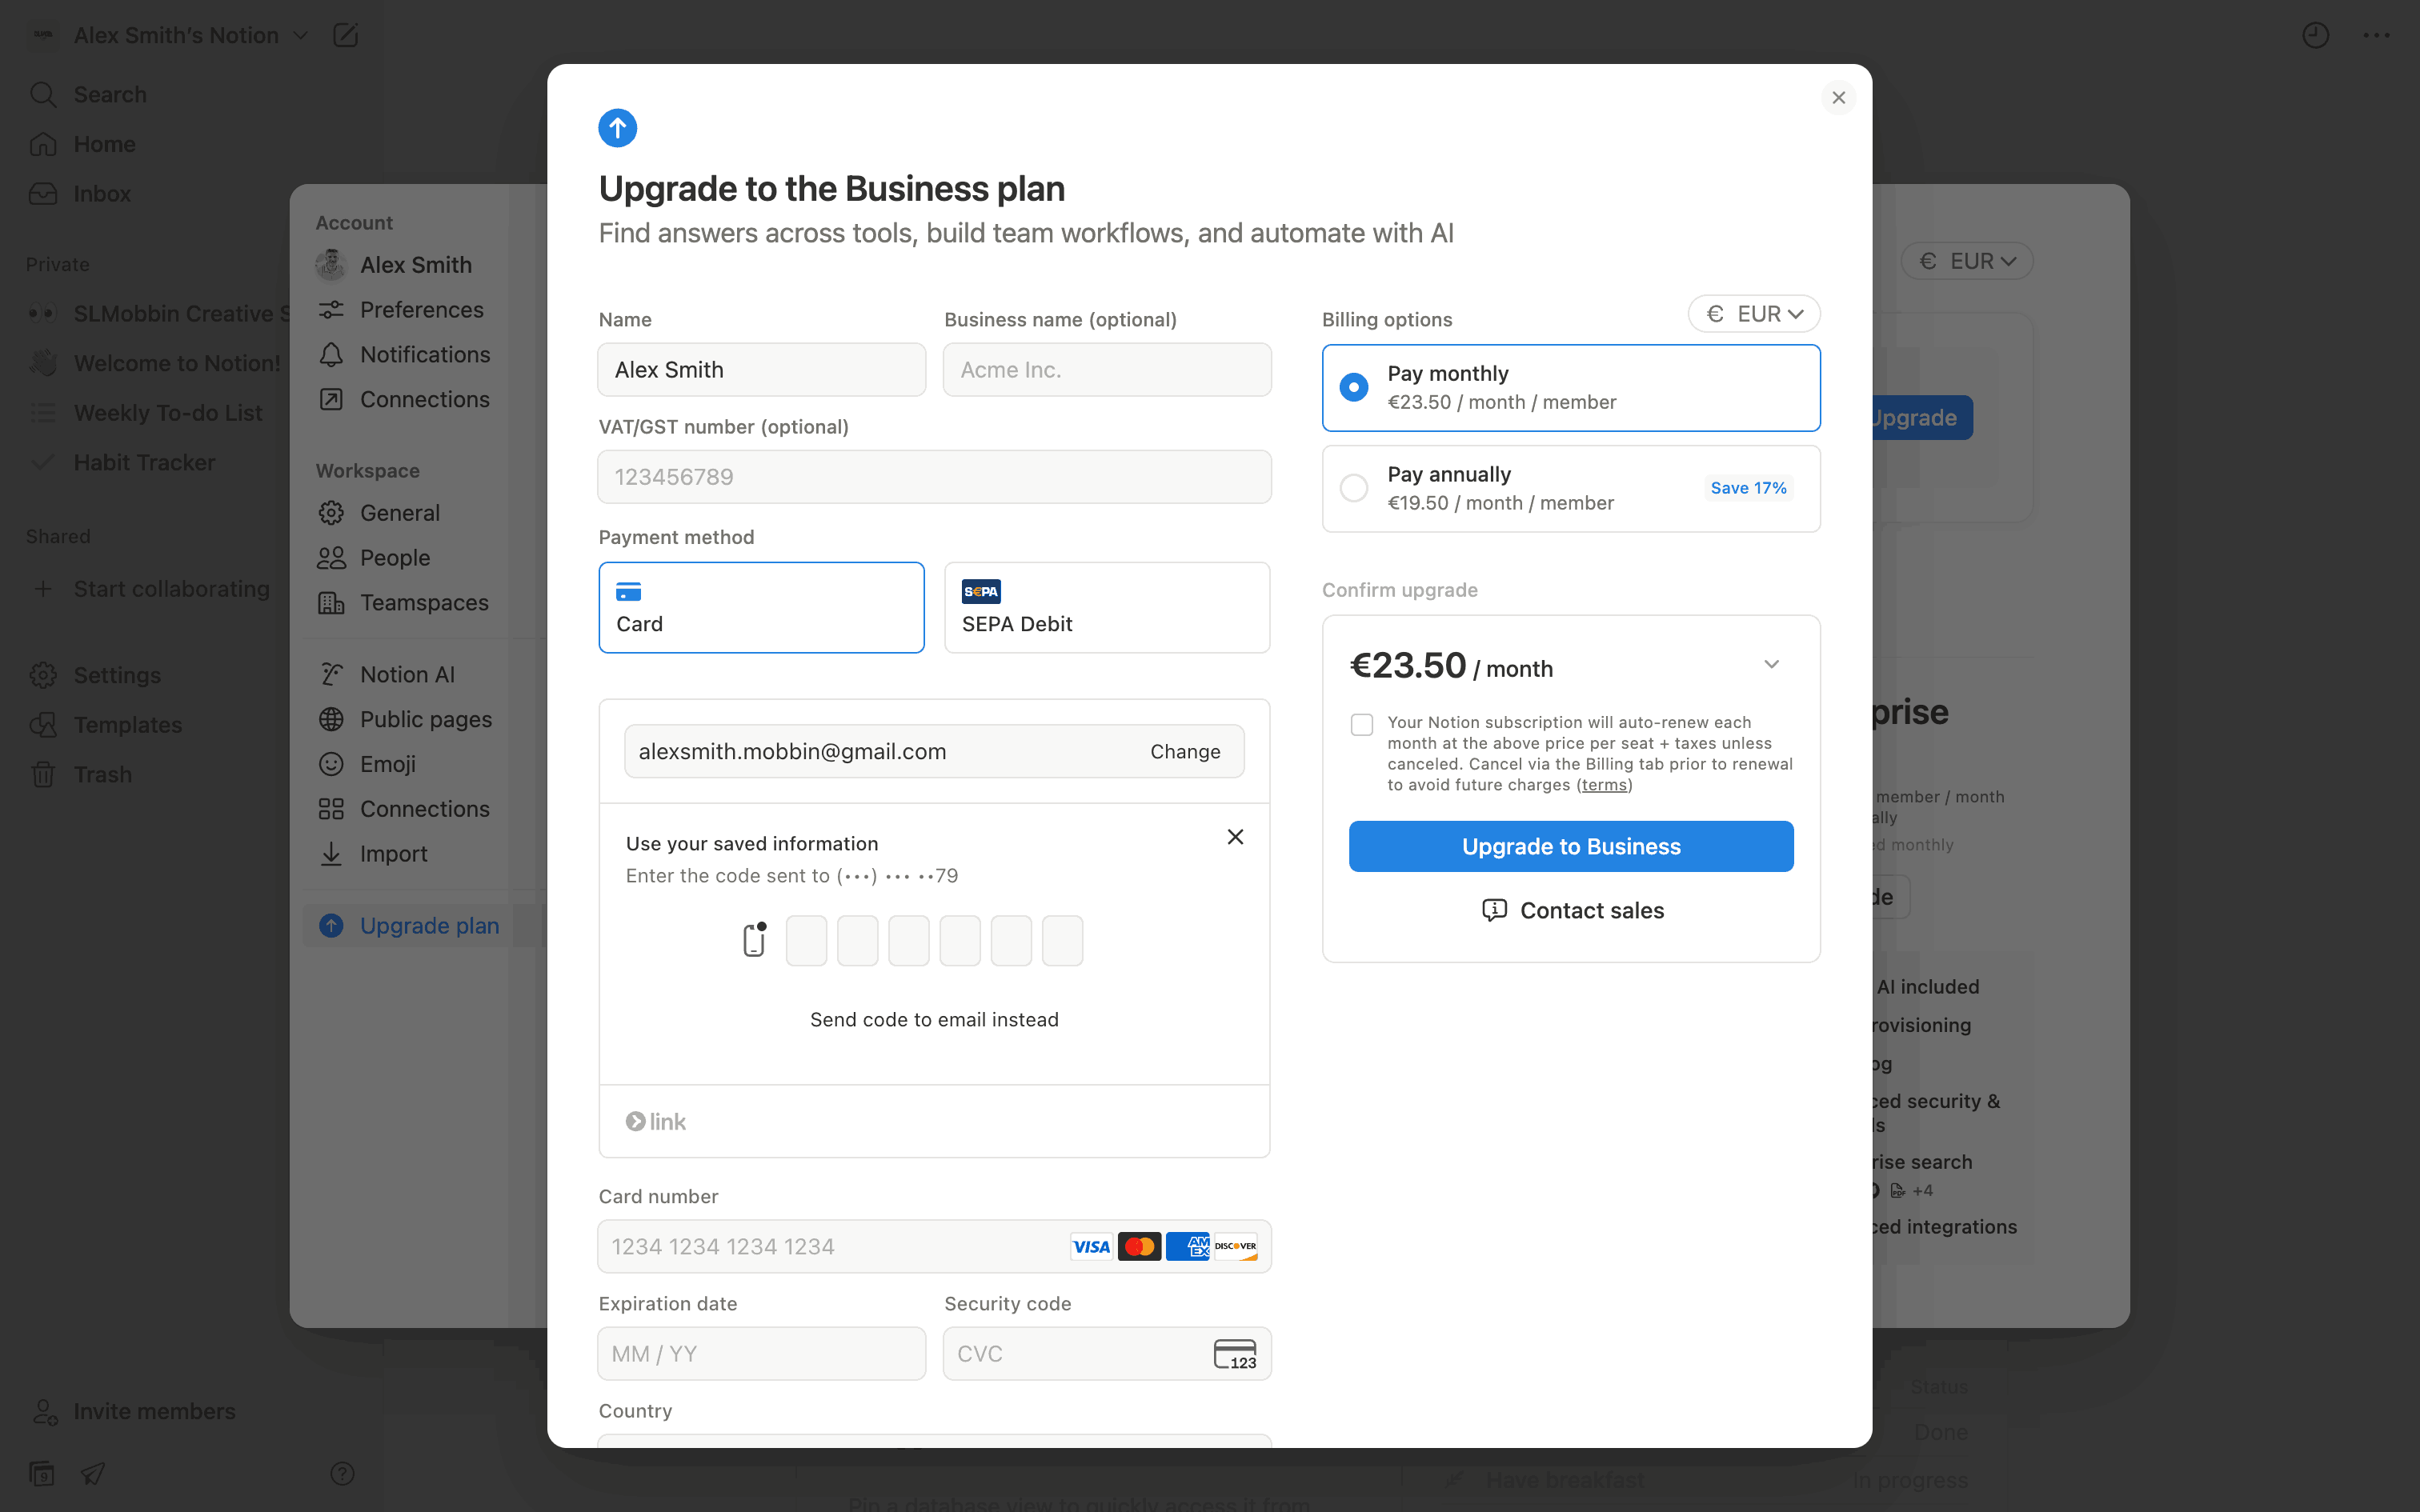
Task: Select the Pay monthly radio option
Action: 1354,387
